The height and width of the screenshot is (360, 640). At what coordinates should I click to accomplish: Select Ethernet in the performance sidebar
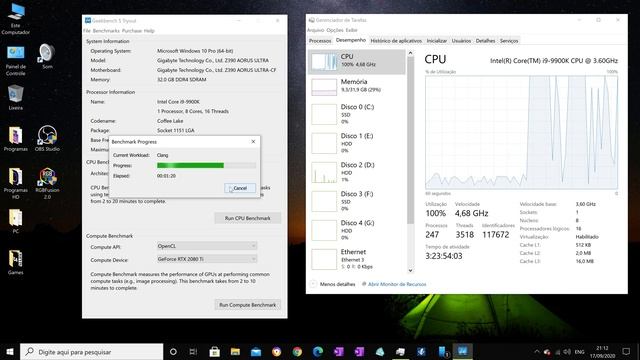(x=357, y=259)
